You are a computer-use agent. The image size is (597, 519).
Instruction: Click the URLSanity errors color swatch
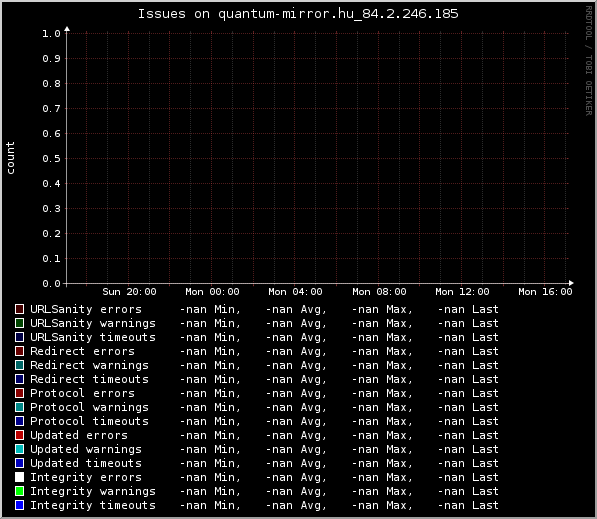tap(19, 309)
